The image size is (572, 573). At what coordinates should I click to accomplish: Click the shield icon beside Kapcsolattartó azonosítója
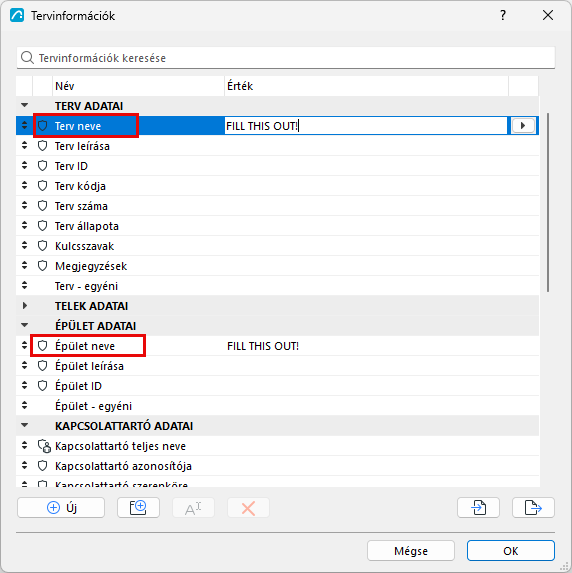[x=42, y=466]
